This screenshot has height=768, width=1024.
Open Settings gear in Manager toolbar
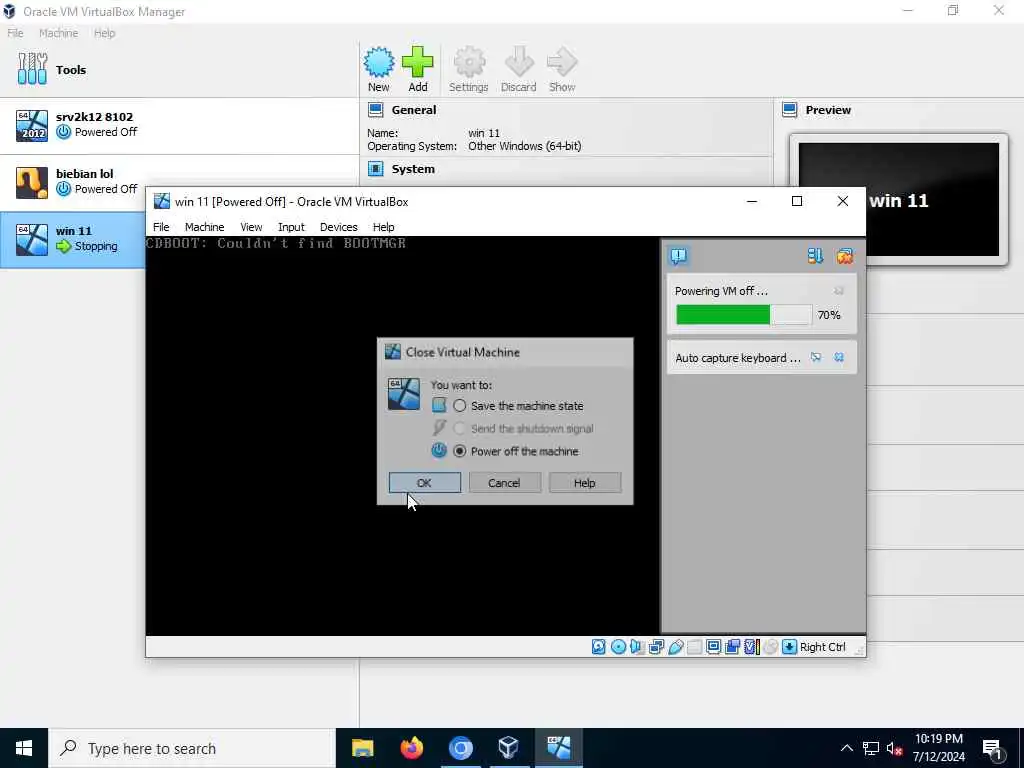[469, 69]
